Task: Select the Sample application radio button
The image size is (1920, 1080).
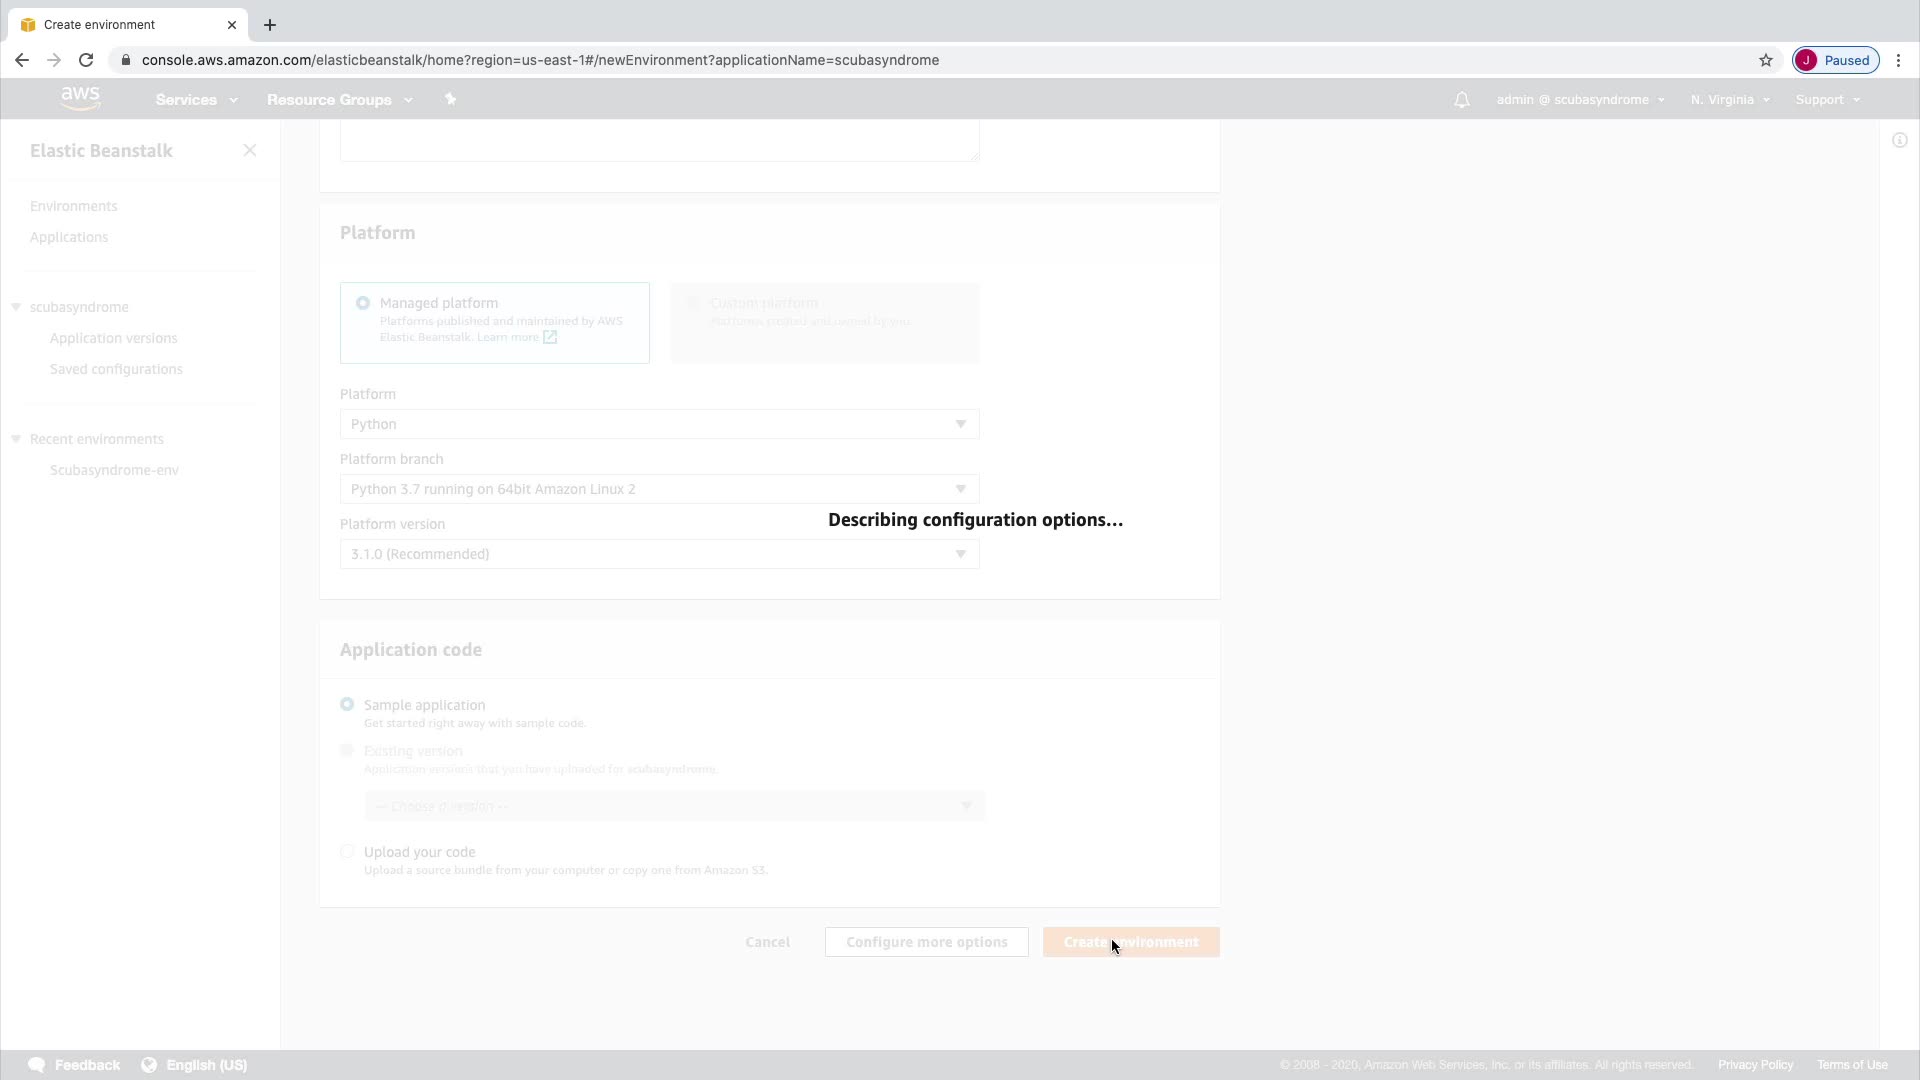Action: point(347,704)
